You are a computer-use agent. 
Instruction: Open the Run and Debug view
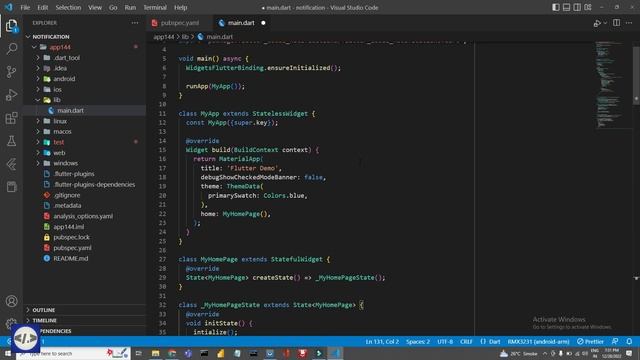click(11, 95)
